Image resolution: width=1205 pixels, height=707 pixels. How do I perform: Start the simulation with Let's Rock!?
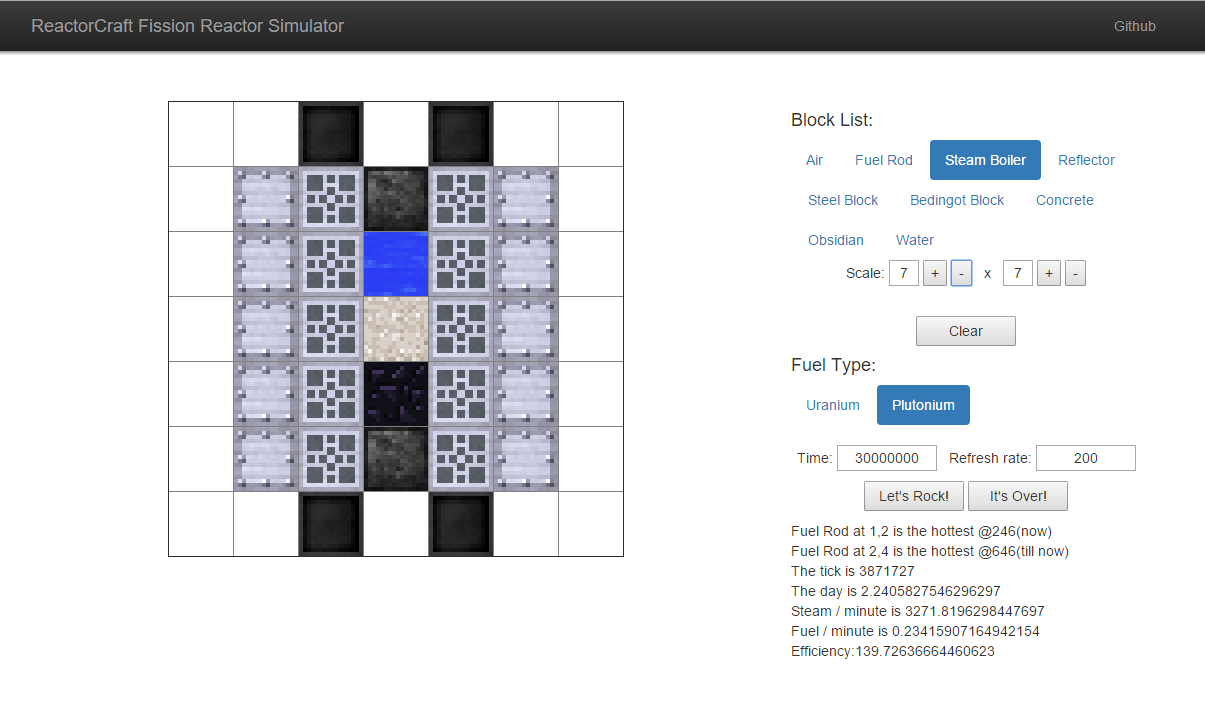[x=914, y=496]
